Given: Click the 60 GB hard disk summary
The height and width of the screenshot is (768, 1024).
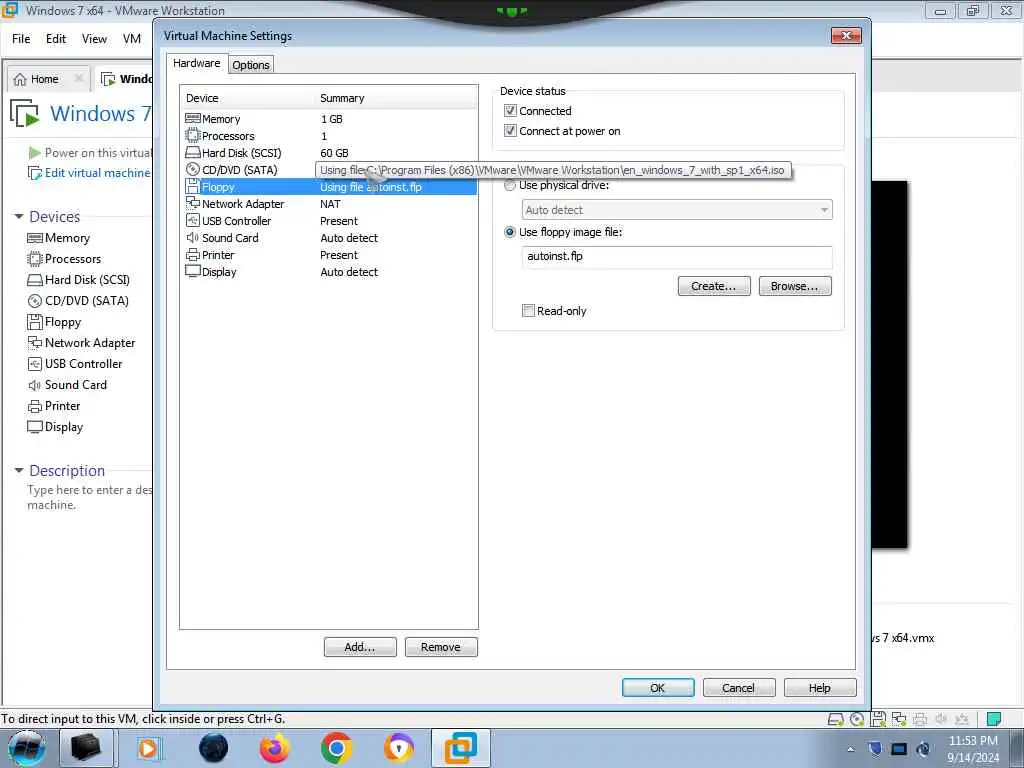Looking at the screenshot, I should tap(334, 153).
